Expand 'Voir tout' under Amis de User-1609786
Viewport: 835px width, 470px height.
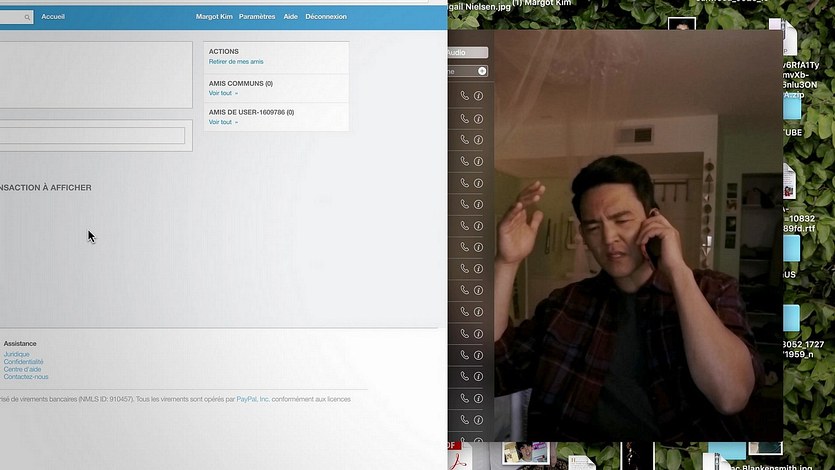pos(222,122)
